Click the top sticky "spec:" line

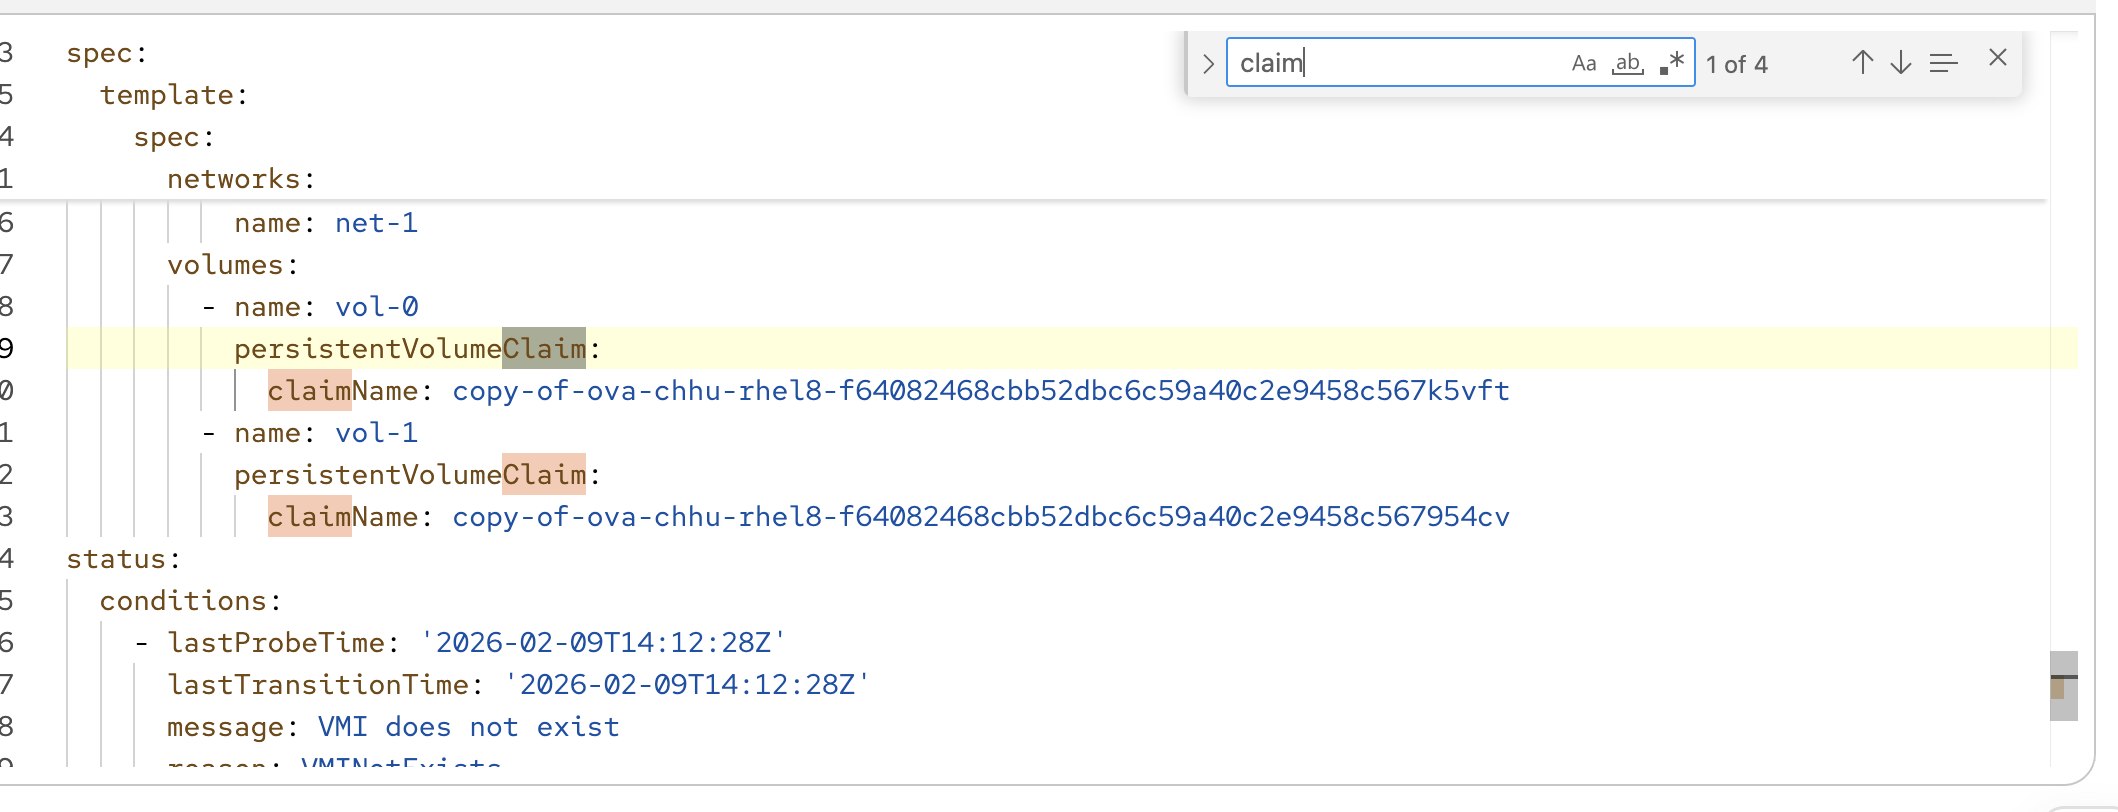pos(106,53)
